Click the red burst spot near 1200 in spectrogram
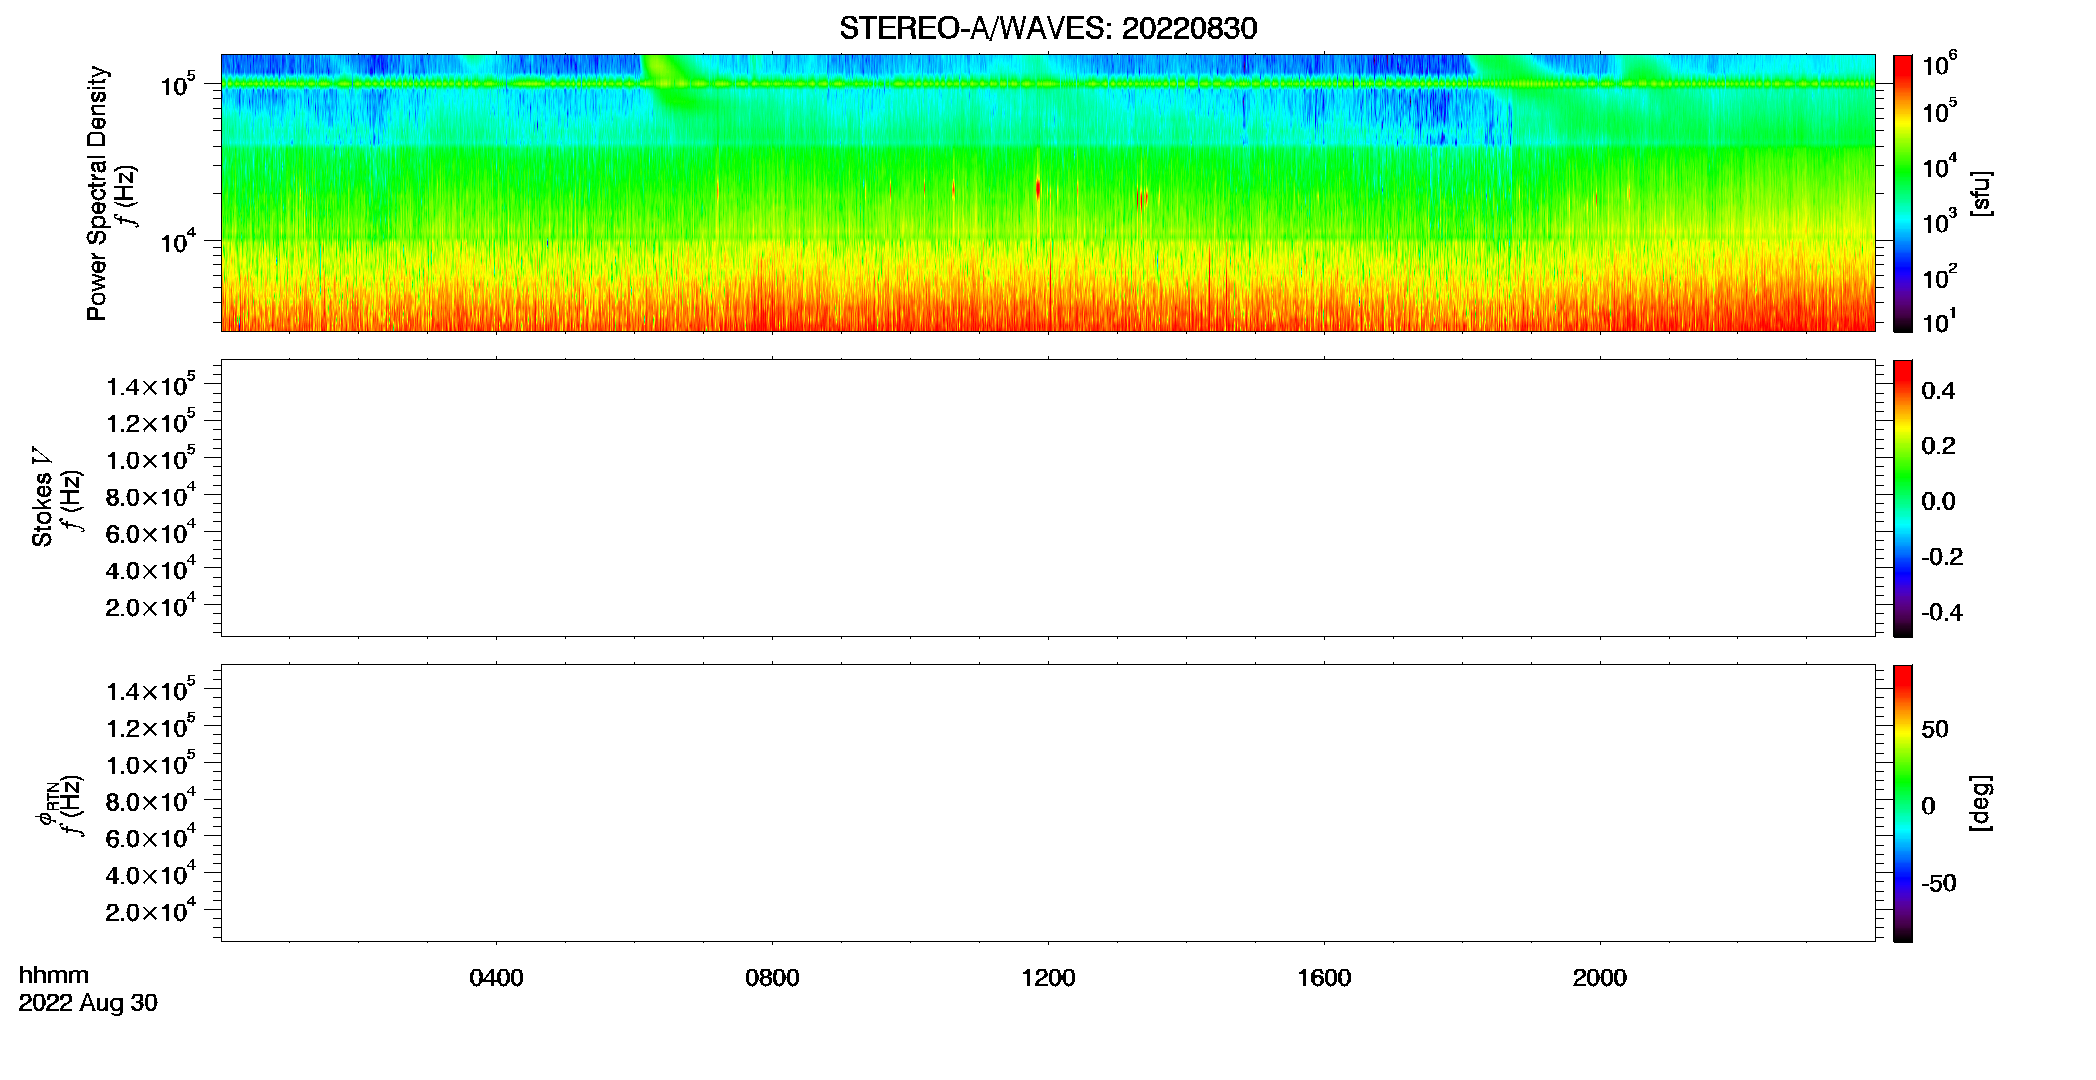This screenshot has height=1080, width=2096. [1038, 188]
